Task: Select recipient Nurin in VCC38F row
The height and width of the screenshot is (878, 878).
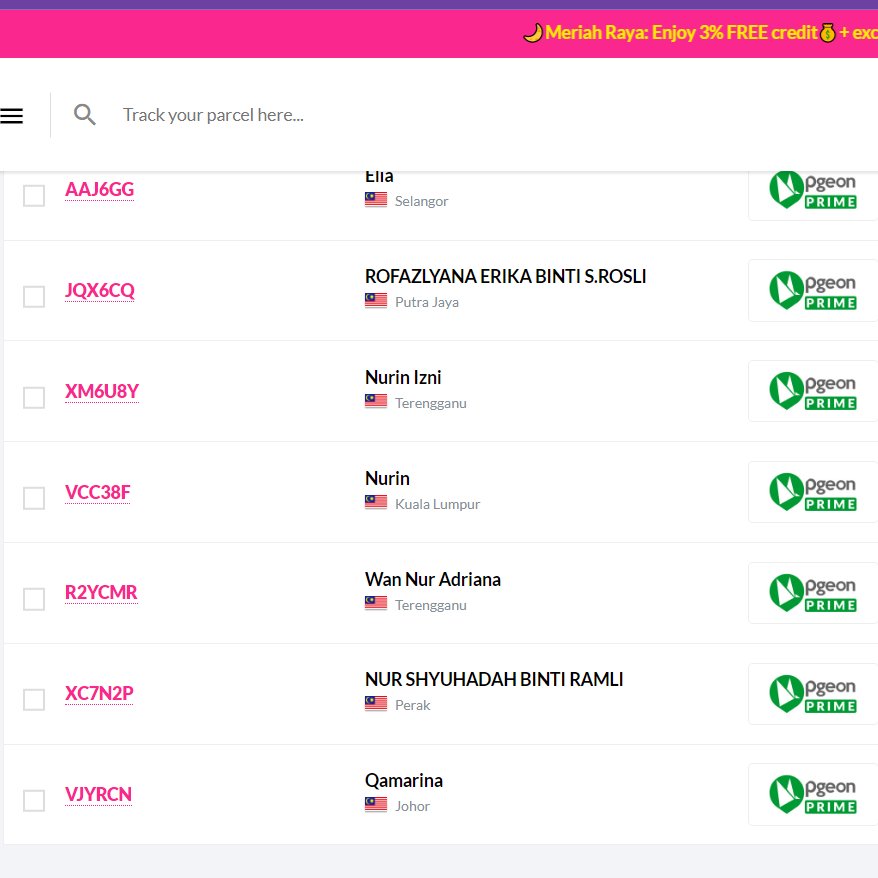Action: 387,478
